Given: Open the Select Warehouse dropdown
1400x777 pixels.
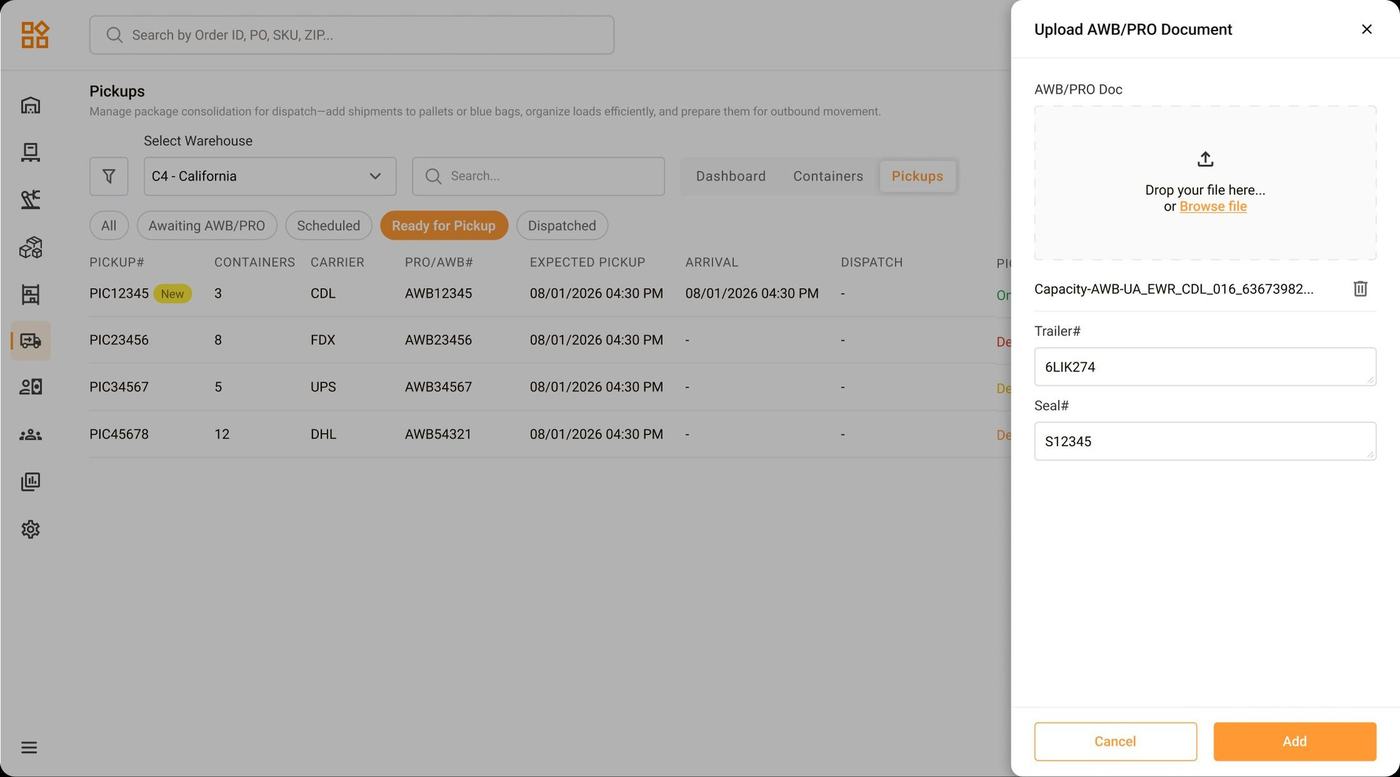Looking at the screenshot, I should click(x=270, y=176).
